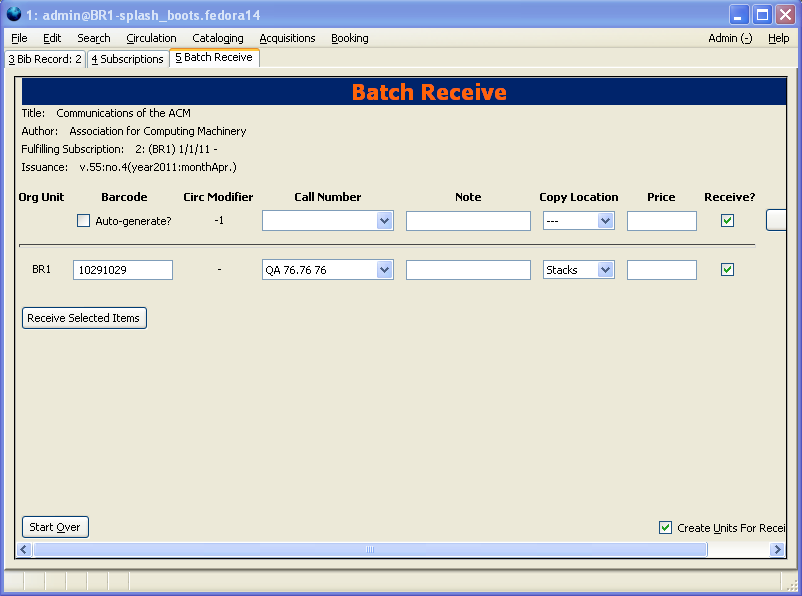Expand the QA 76.76 76 call number dropdown
Image resolution: width=802 pixels, height=596 pixels.
pyautogui.click(x=384, y=270)
